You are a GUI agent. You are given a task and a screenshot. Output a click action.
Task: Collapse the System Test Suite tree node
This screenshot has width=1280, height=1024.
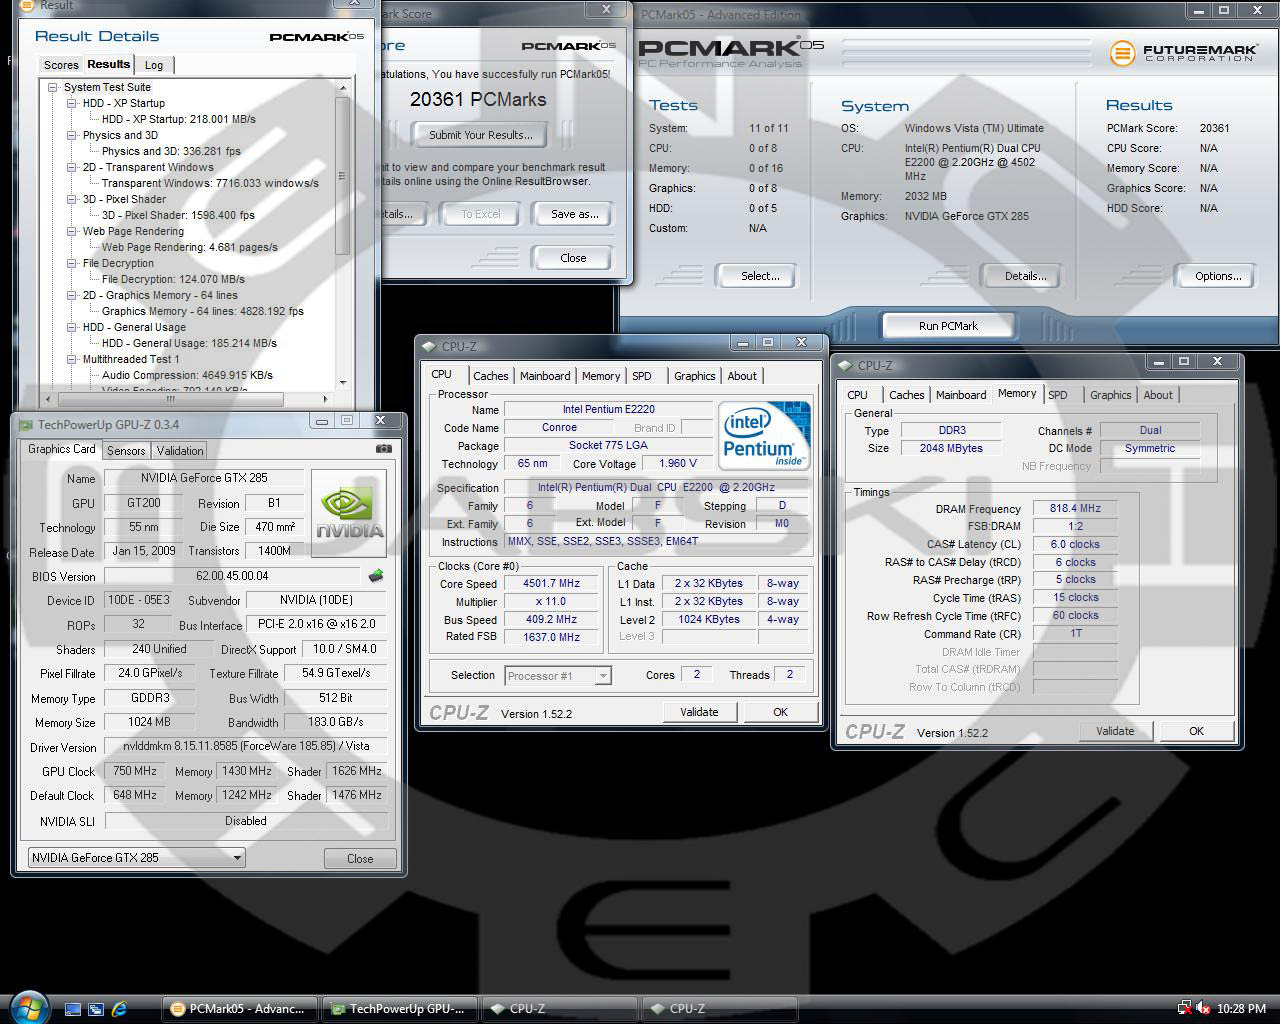53,87
